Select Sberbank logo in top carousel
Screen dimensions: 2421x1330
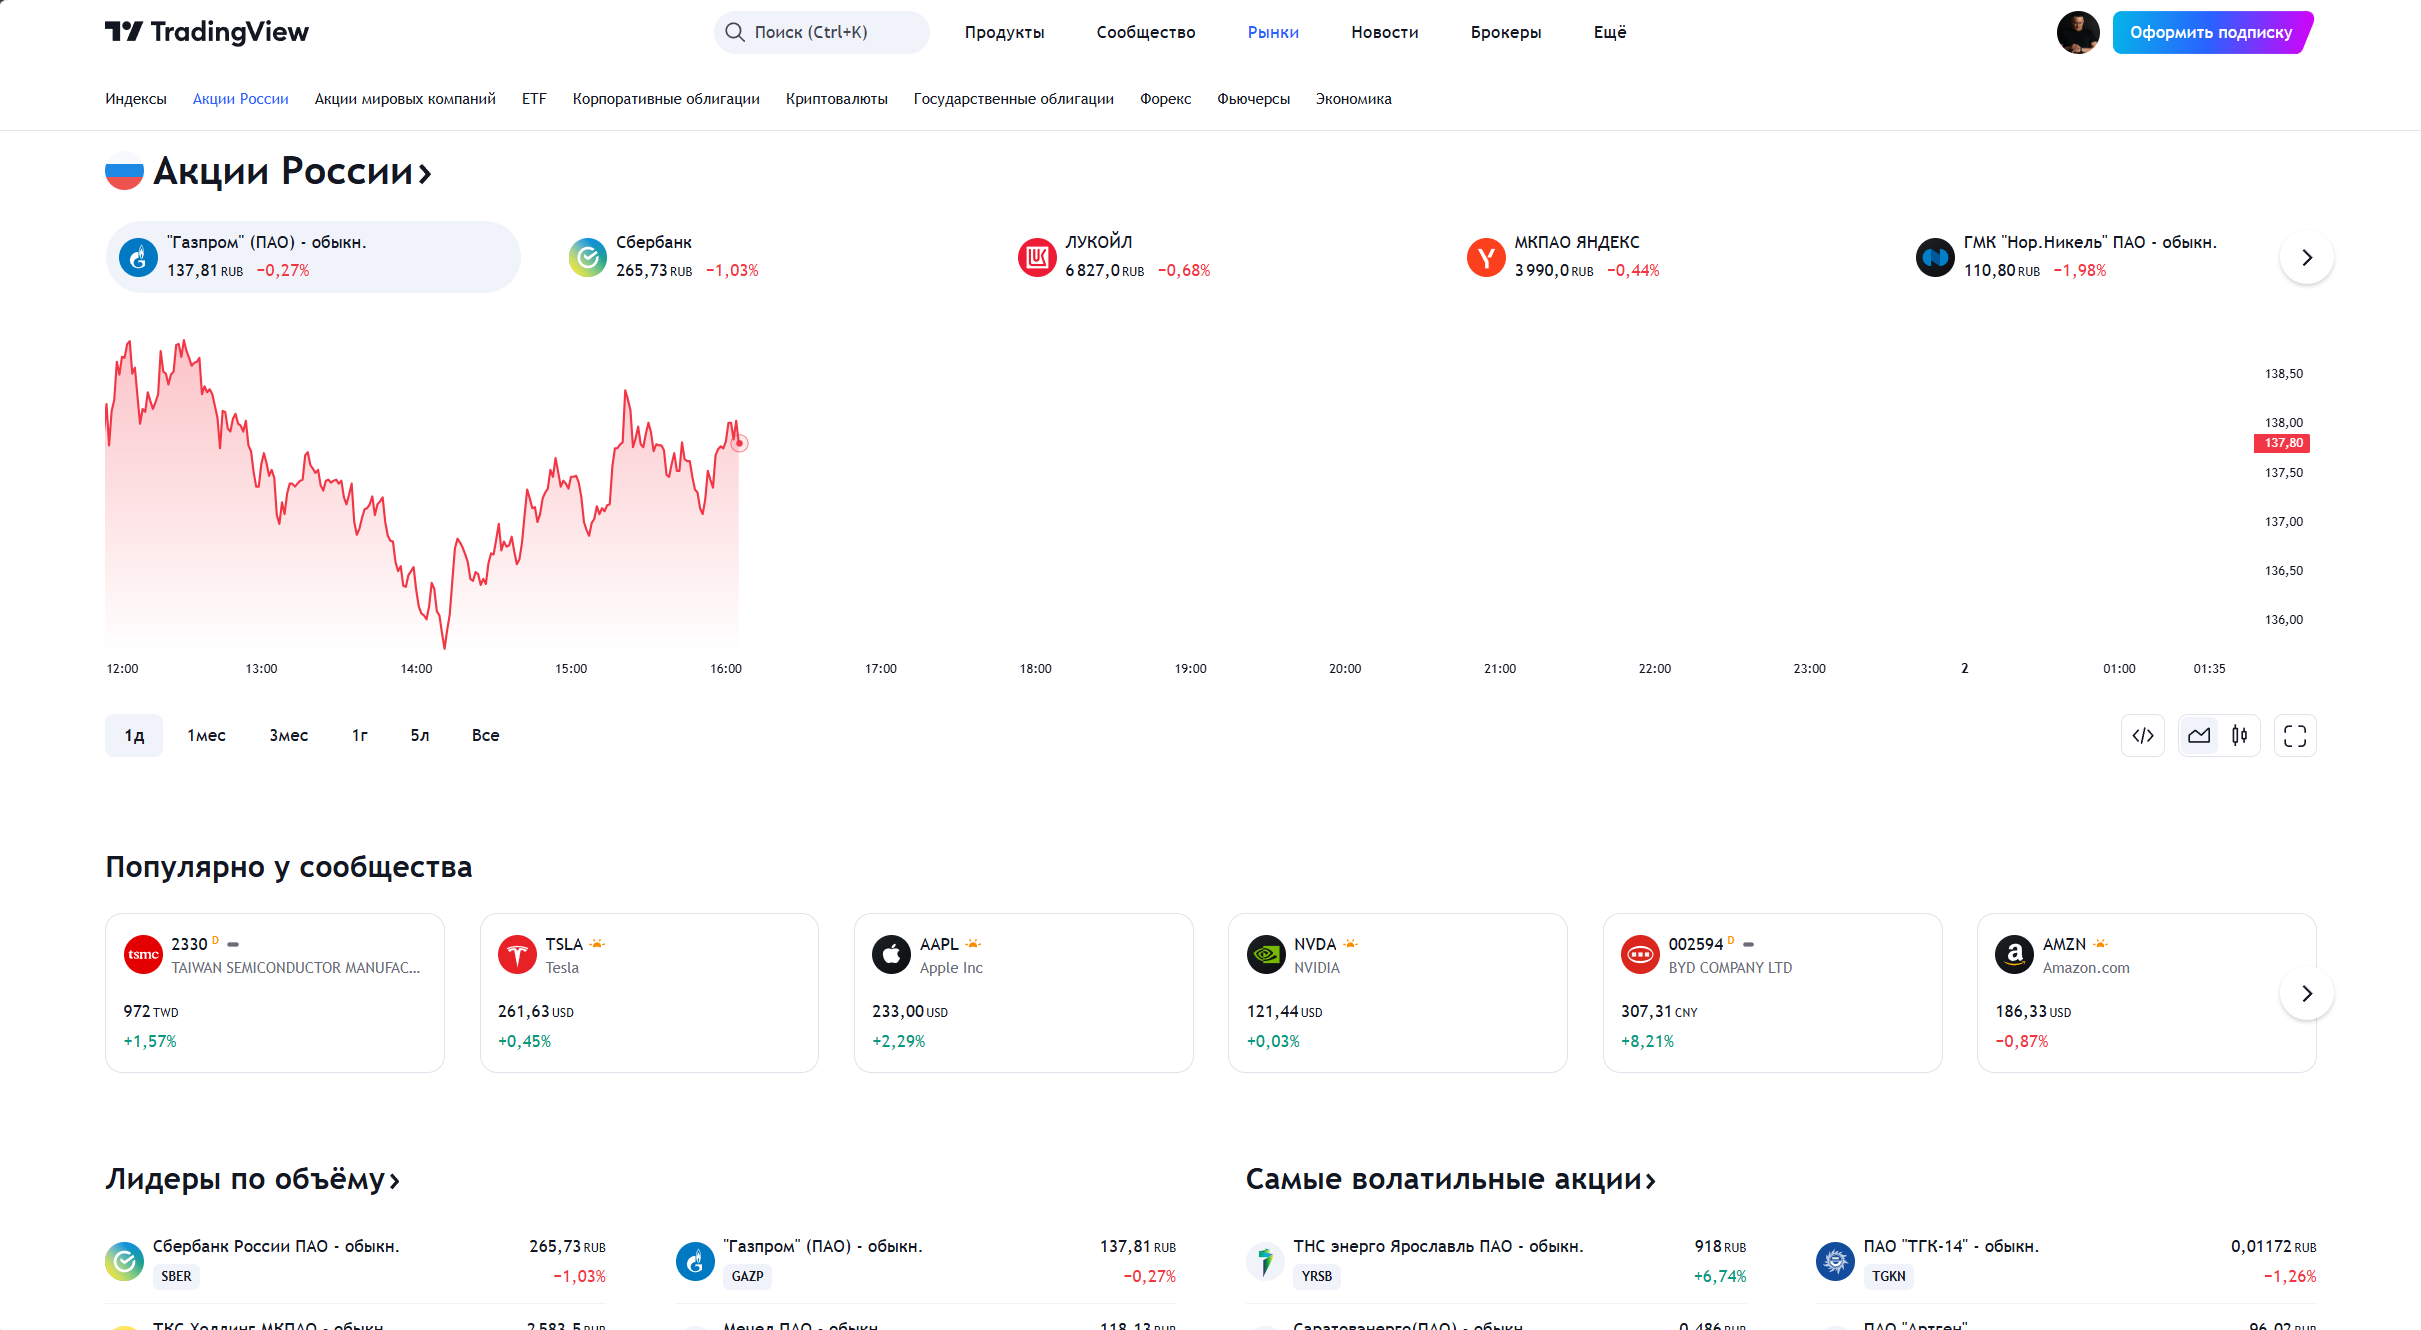pos(587,257)
